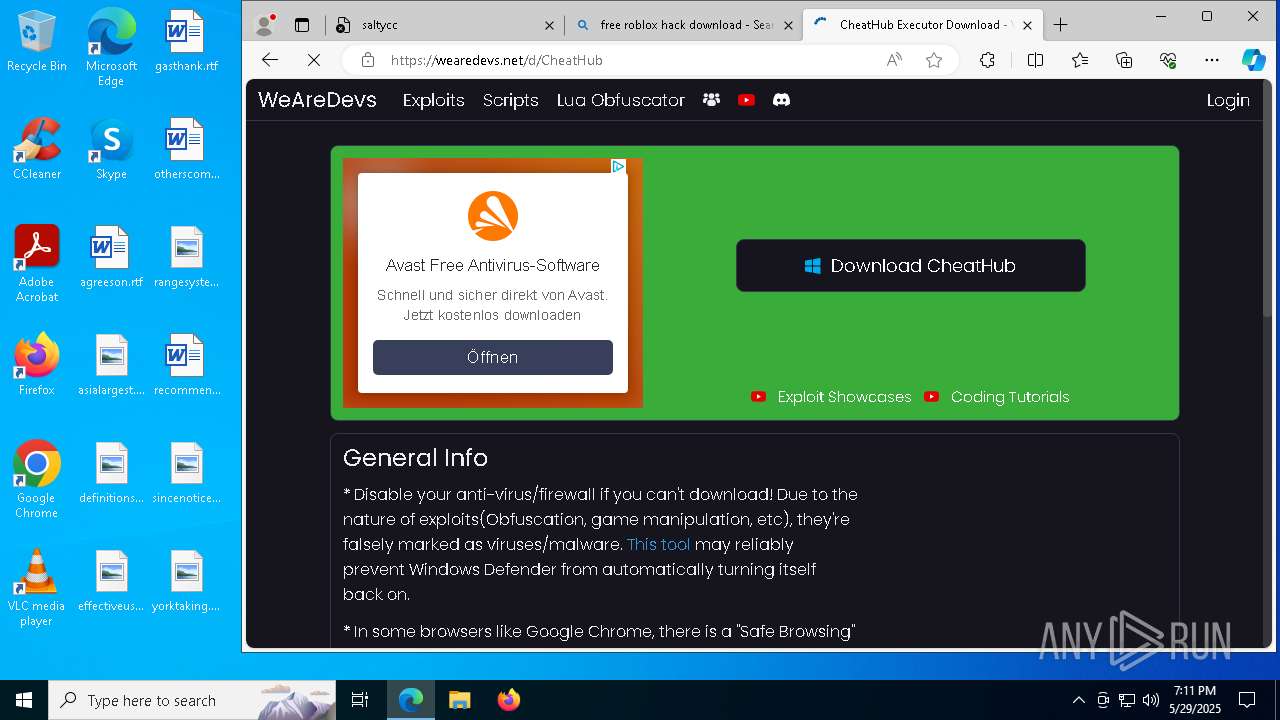Click Download CheatHub button
This screenshot has width=1280, height=720.
[911, 265]
